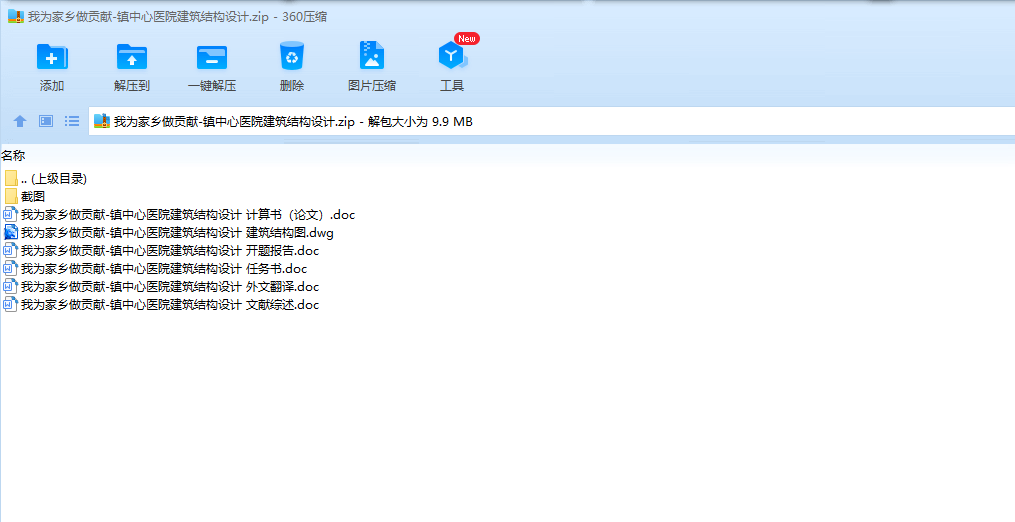Click the 一键解压 (One-click extract) icon
This screenshot has width=1015, height=522.
(x=212, y=57)
